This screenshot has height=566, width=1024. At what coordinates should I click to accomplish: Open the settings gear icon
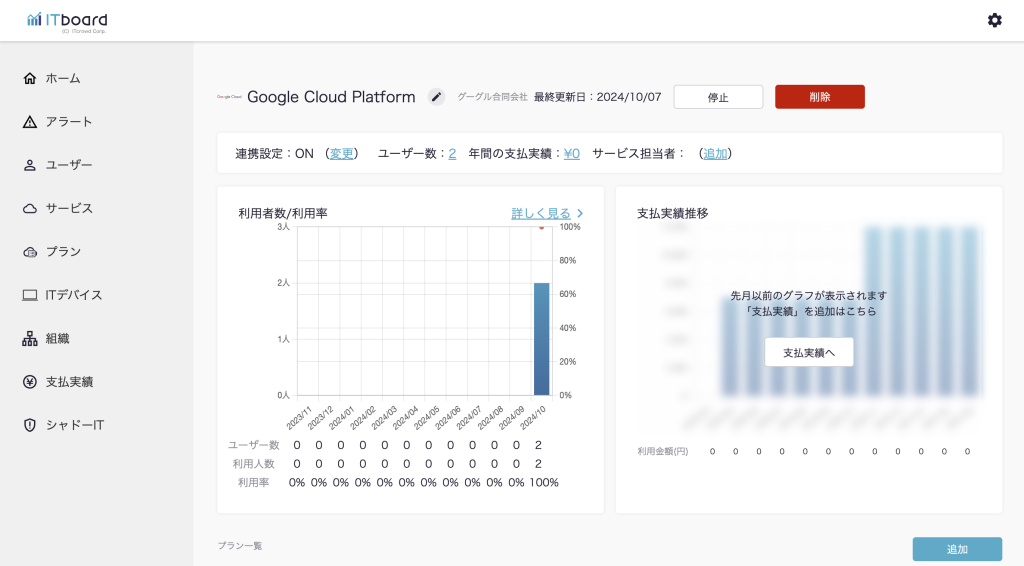[x=994, y=20]
